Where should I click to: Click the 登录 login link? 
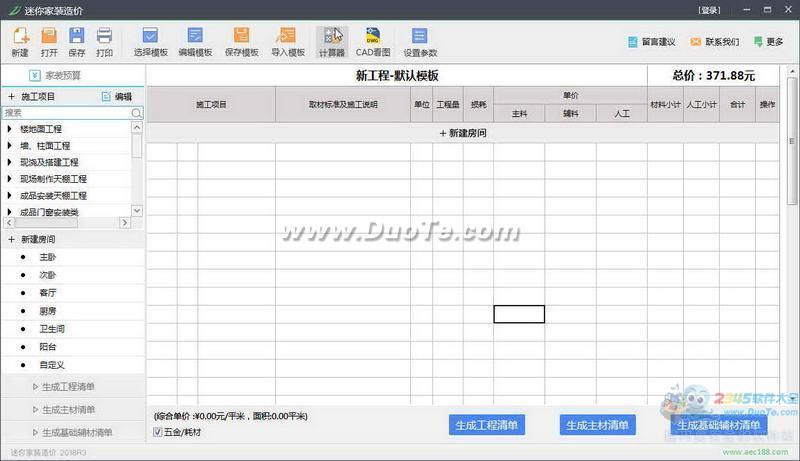(709, 10)
